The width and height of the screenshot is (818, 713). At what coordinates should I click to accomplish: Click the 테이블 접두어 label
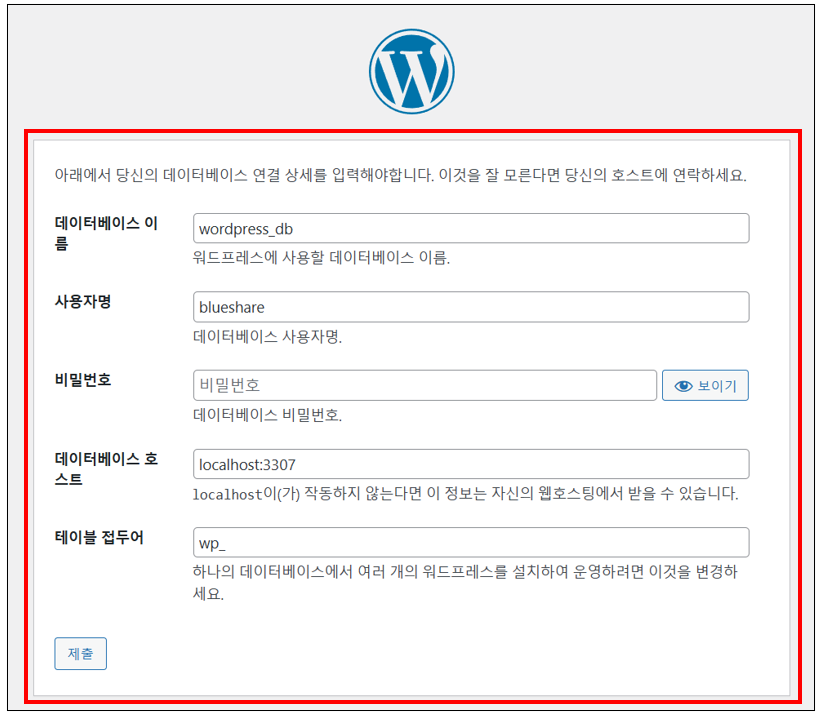(99, 537)
